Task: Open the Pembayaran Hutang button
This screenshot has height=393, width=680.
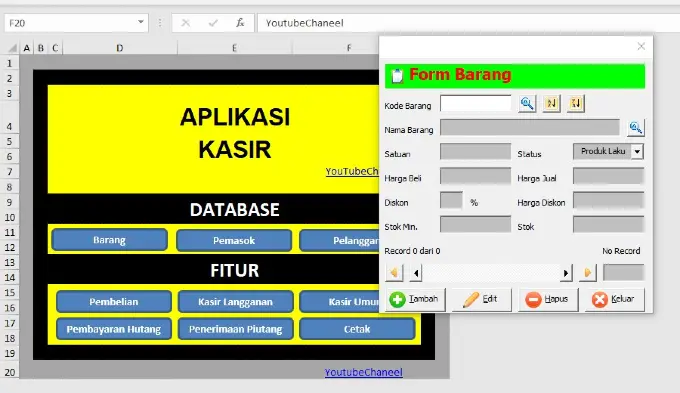Action: (x=114, y=329)
